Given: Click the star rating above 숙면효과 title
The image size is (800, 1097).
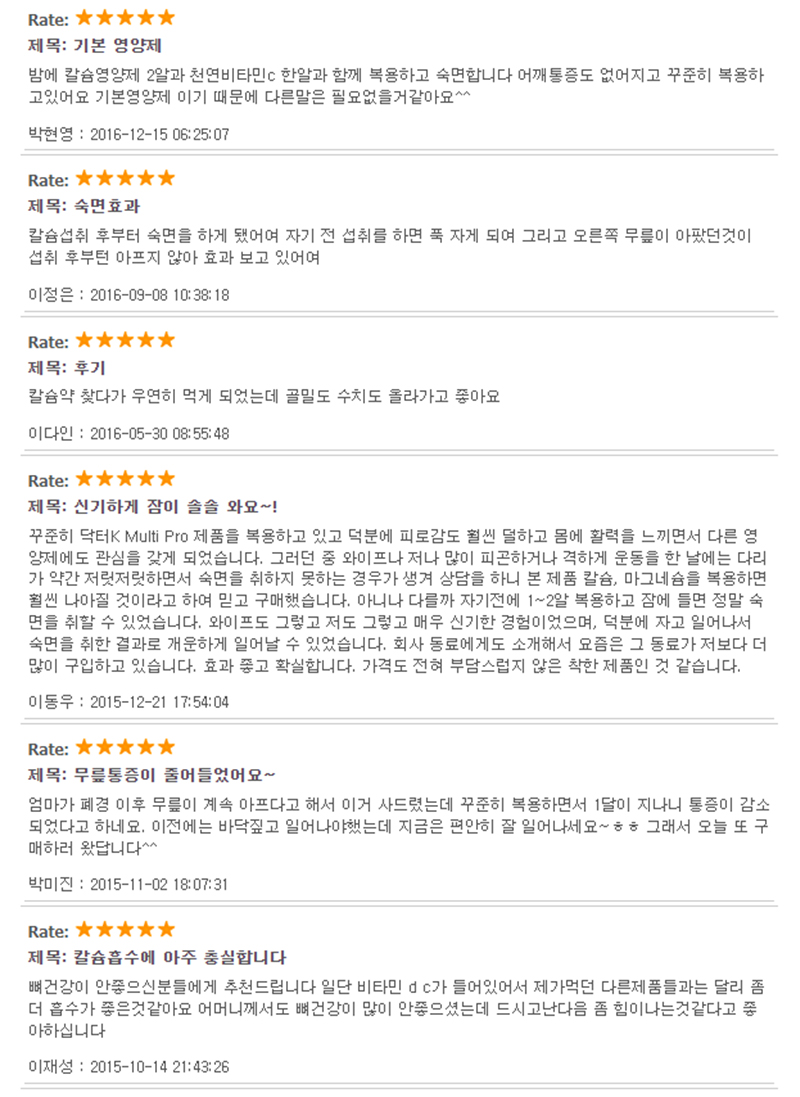Looking at the screenshot, I should coord(125,178).
